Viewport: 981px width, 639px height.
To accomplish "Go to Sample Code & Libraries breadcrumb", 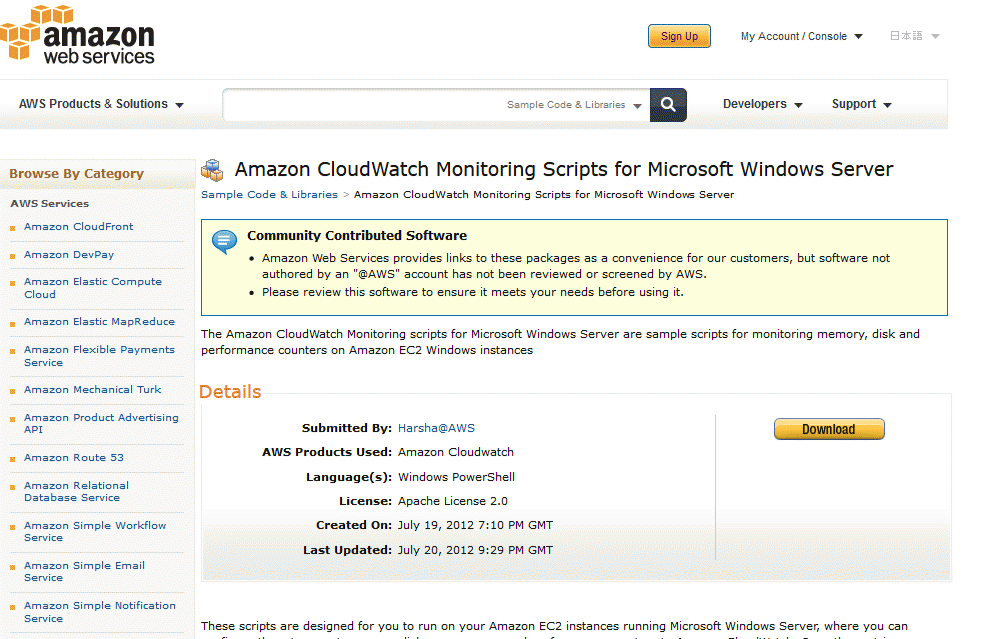I will (269, 195).
